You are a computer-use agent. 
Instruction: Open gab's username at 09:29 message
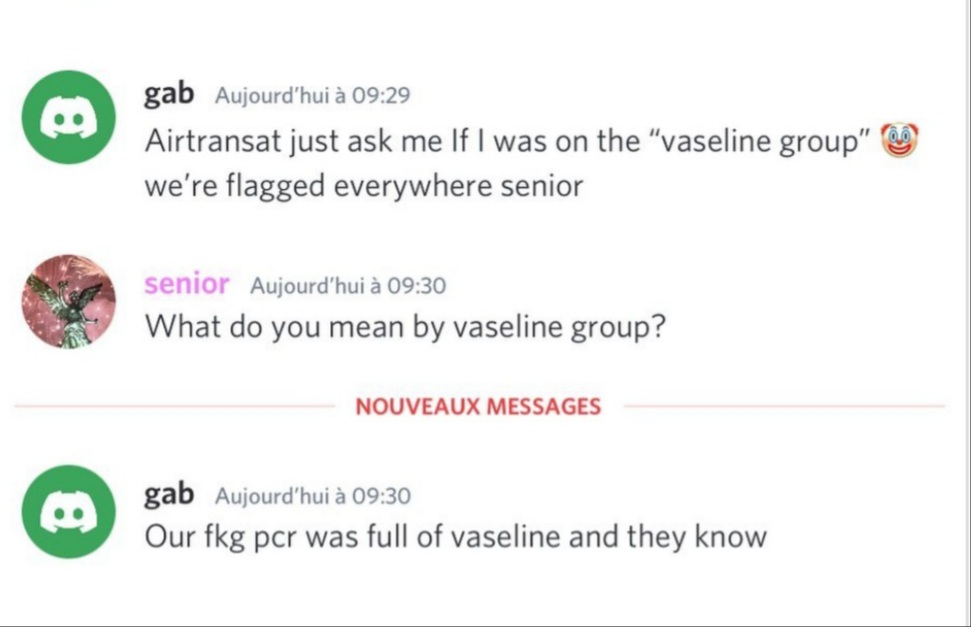(169, 94)
